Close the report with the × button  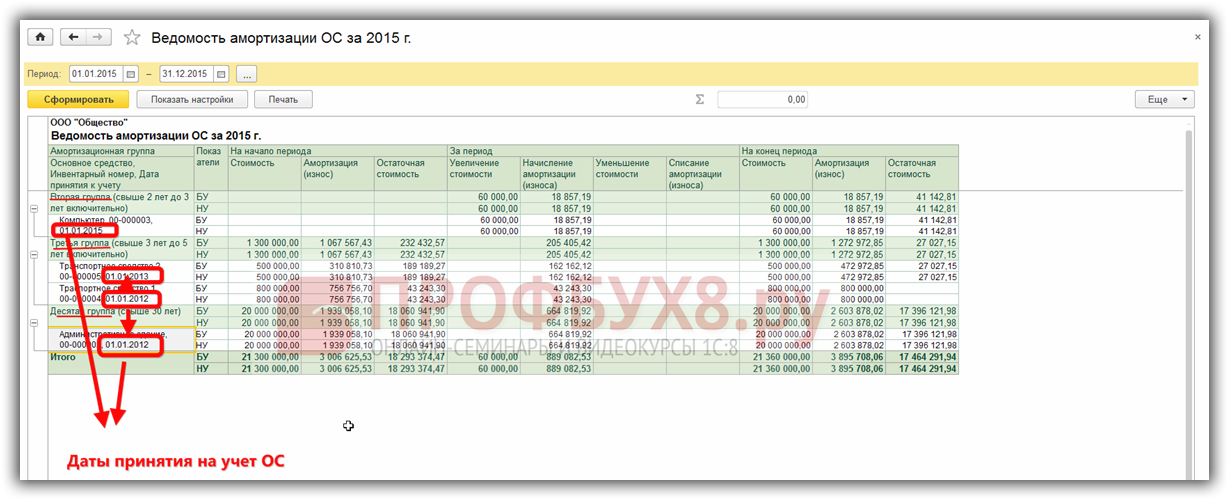point(1198,37)
